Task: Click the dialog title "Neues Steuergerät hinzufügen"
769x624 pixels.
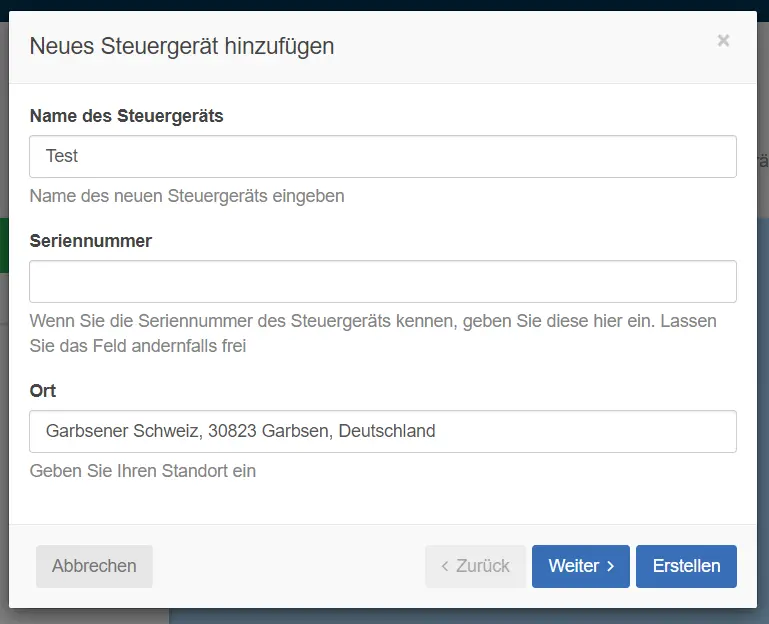Action: [x=182, y=46]
